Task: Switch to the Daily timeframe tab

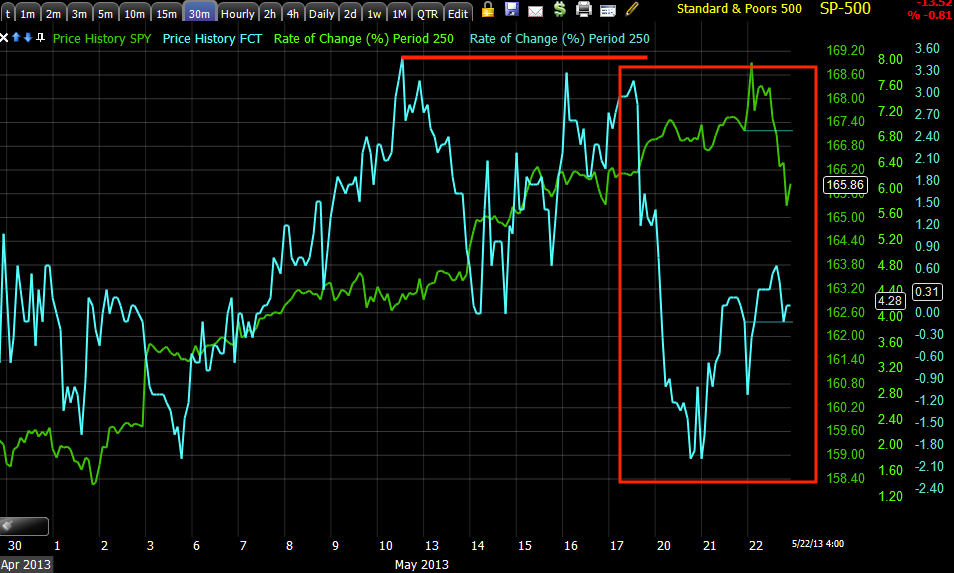Action: coord(322,13)
